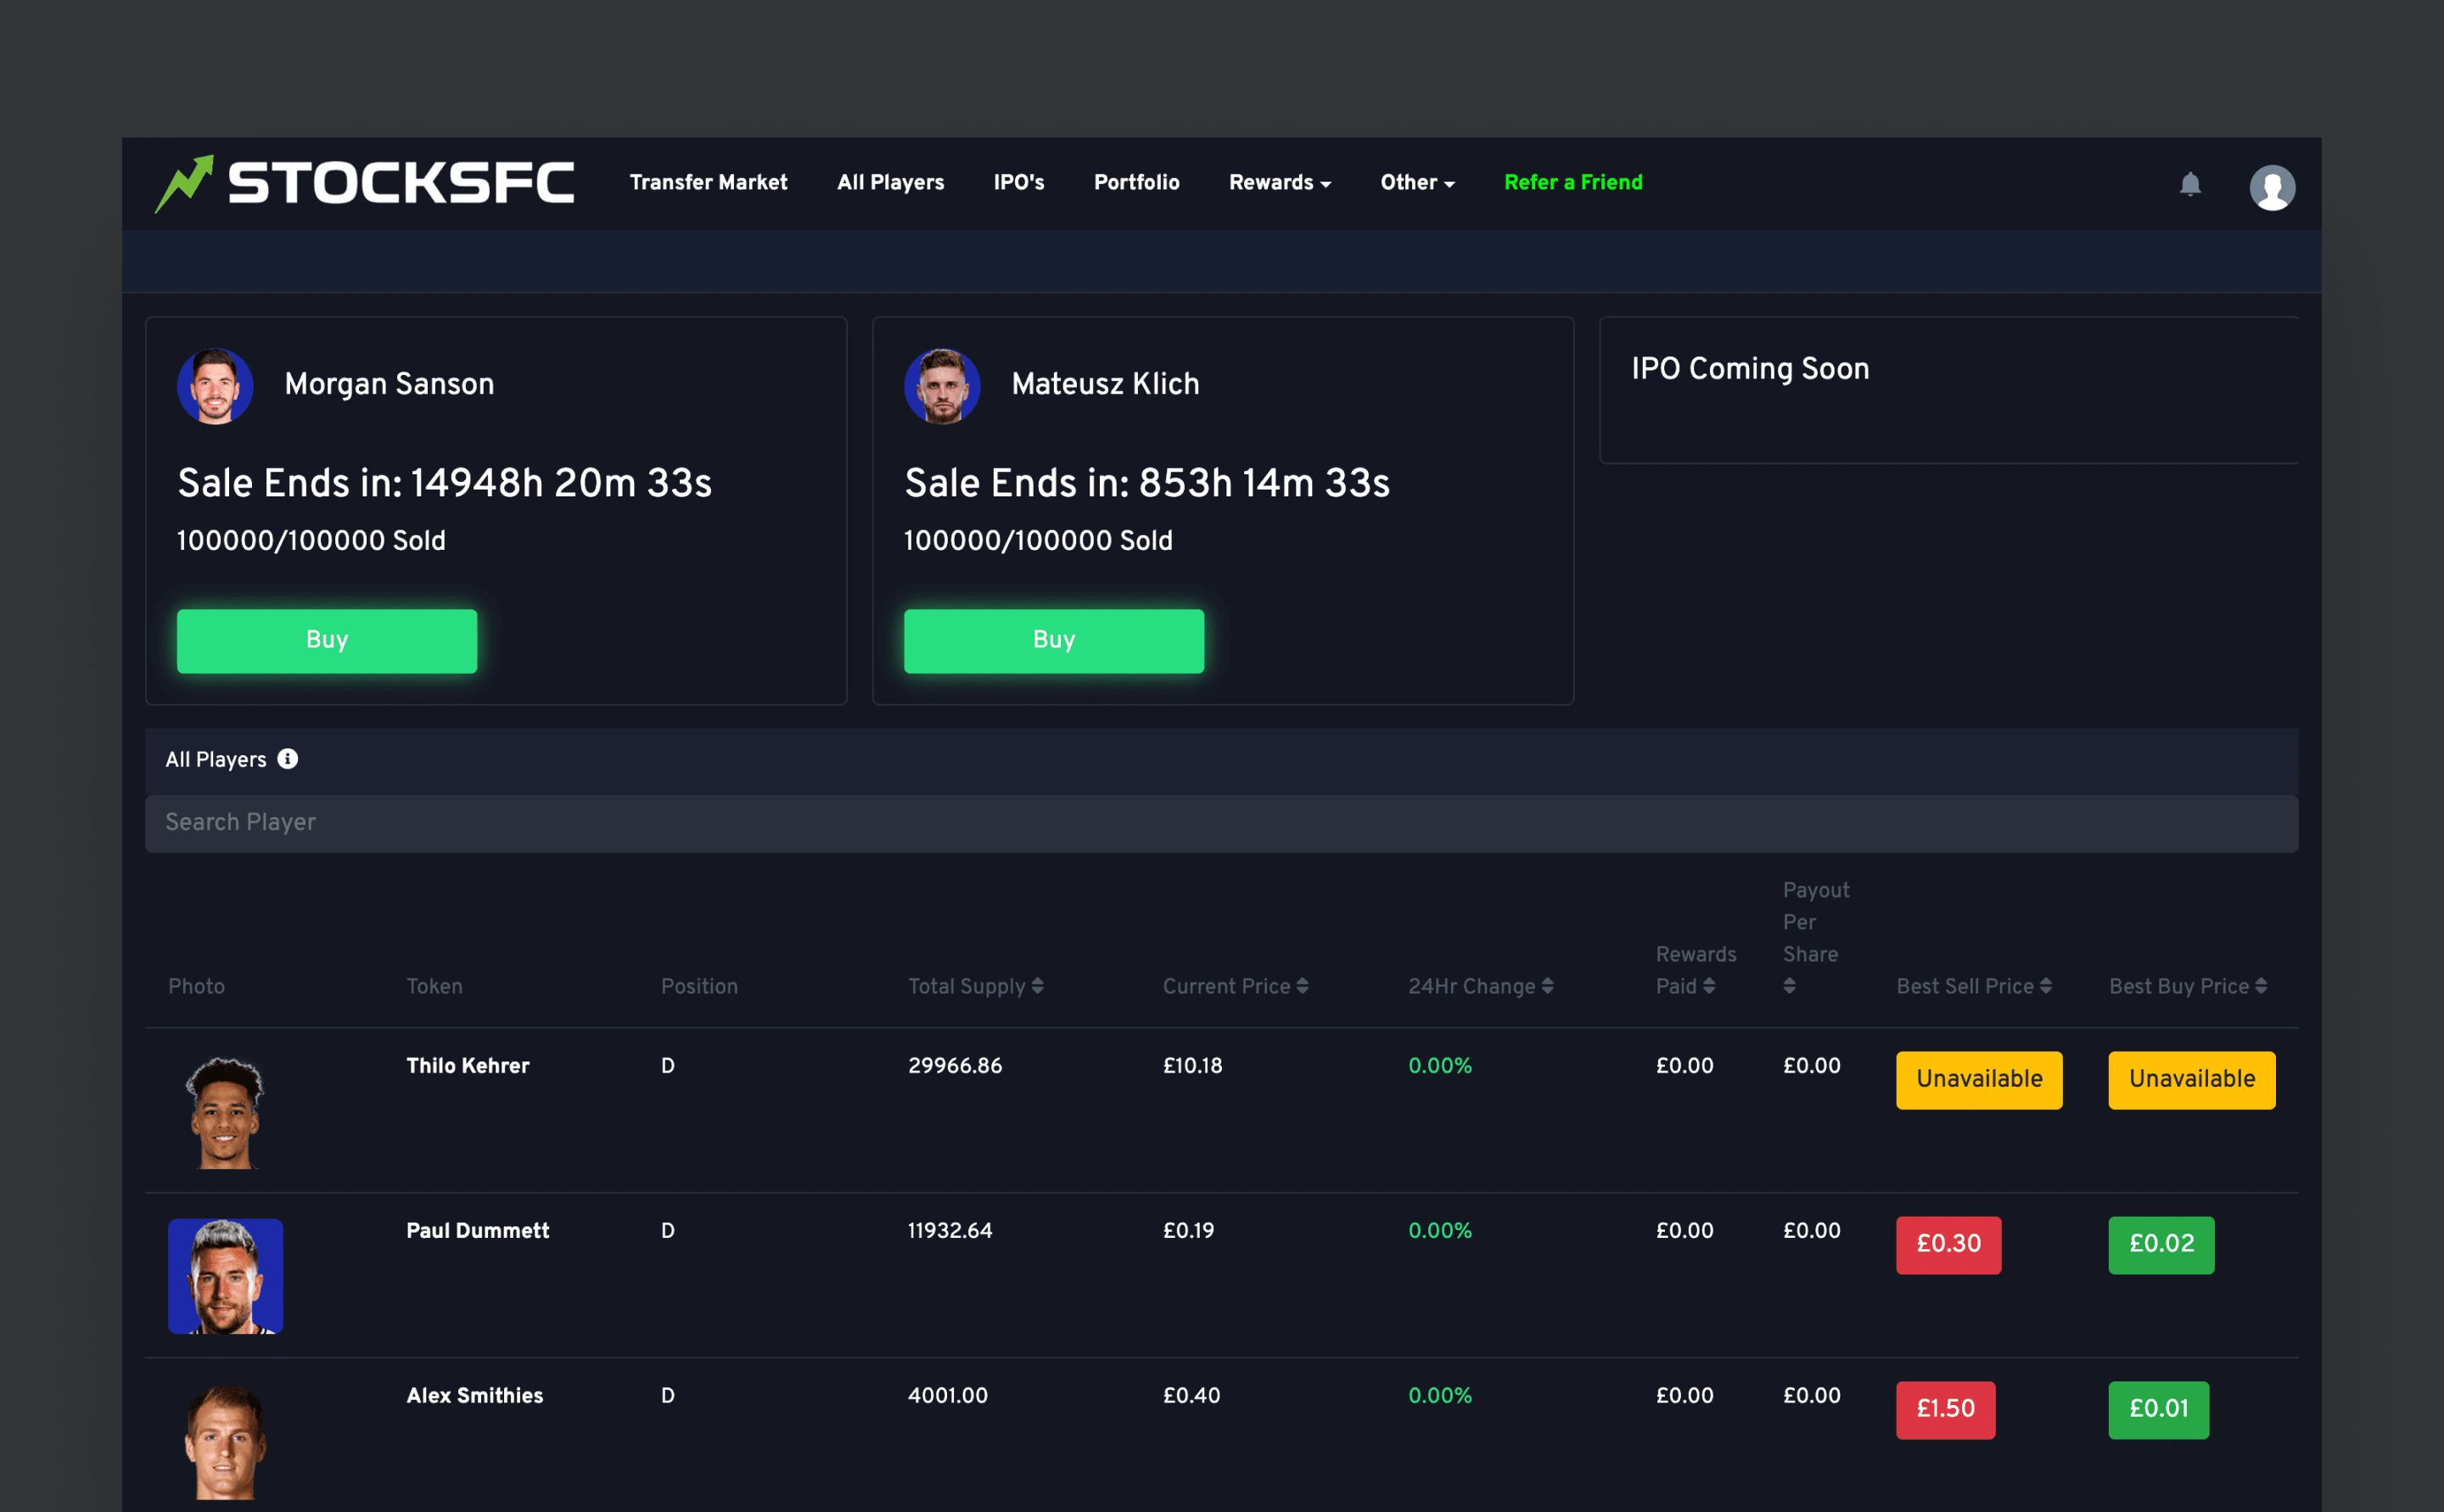Go to Transfer Market
The height and width of the screenshot is (1512, 2444).
pos(708,182)
